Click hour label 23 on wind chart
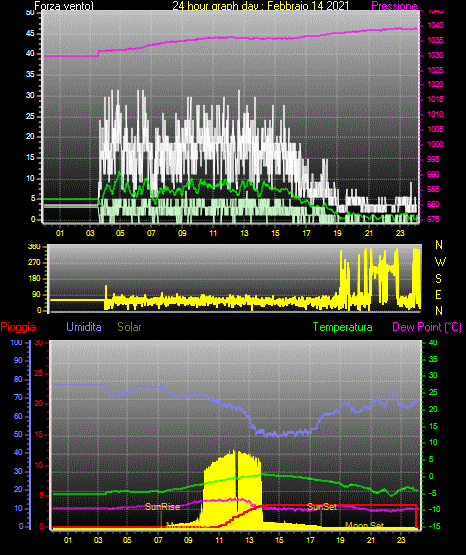The height and width of the screenshot is (555, 466). click(x=400, y=233)
